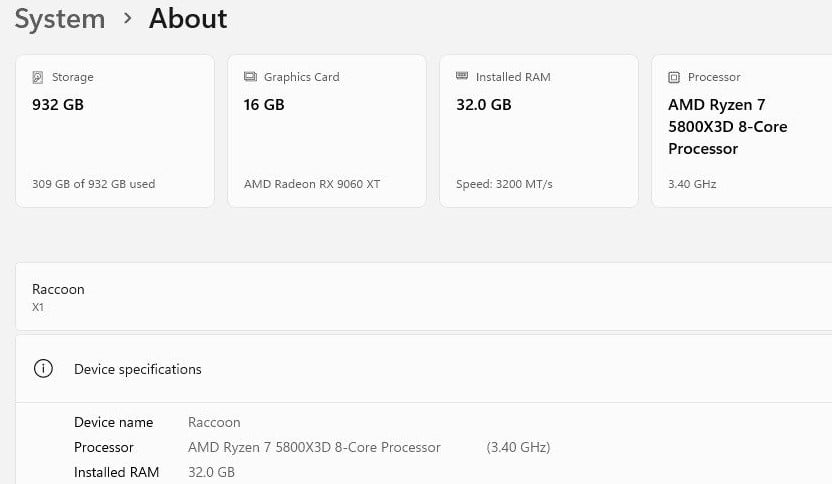
Task: Click the Installed RAM icon
Action: (x=462, y=76)
